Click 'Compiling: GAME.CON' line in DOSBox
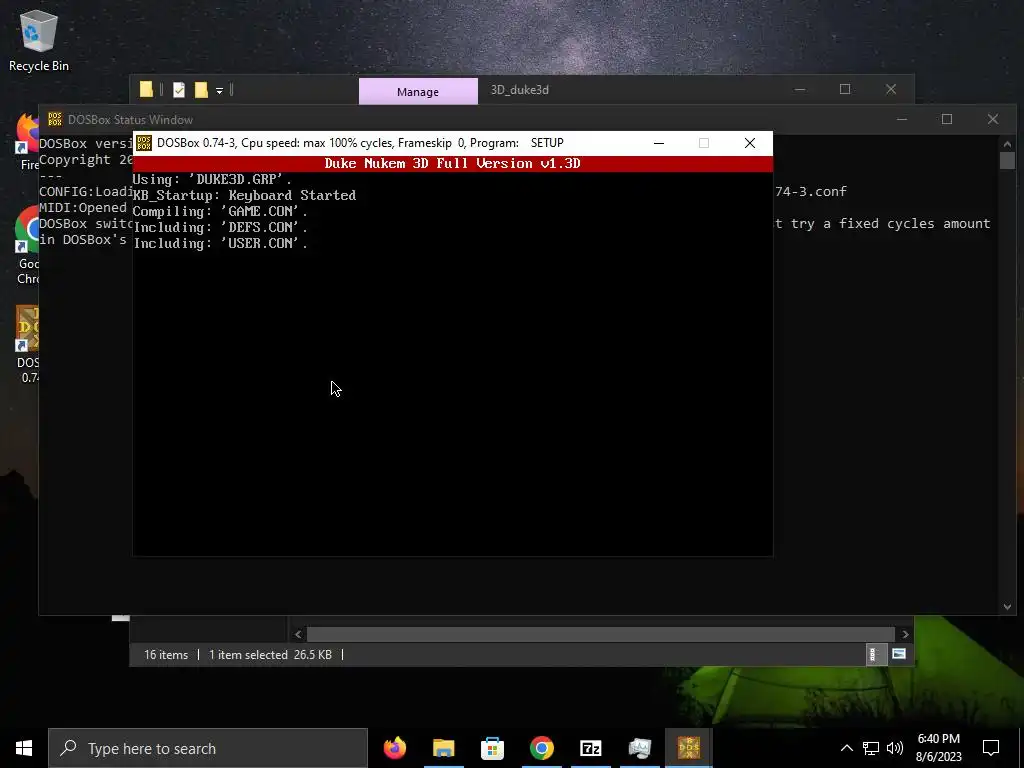The width and height of the screenshot is (1024, 768). click(220, 211)
